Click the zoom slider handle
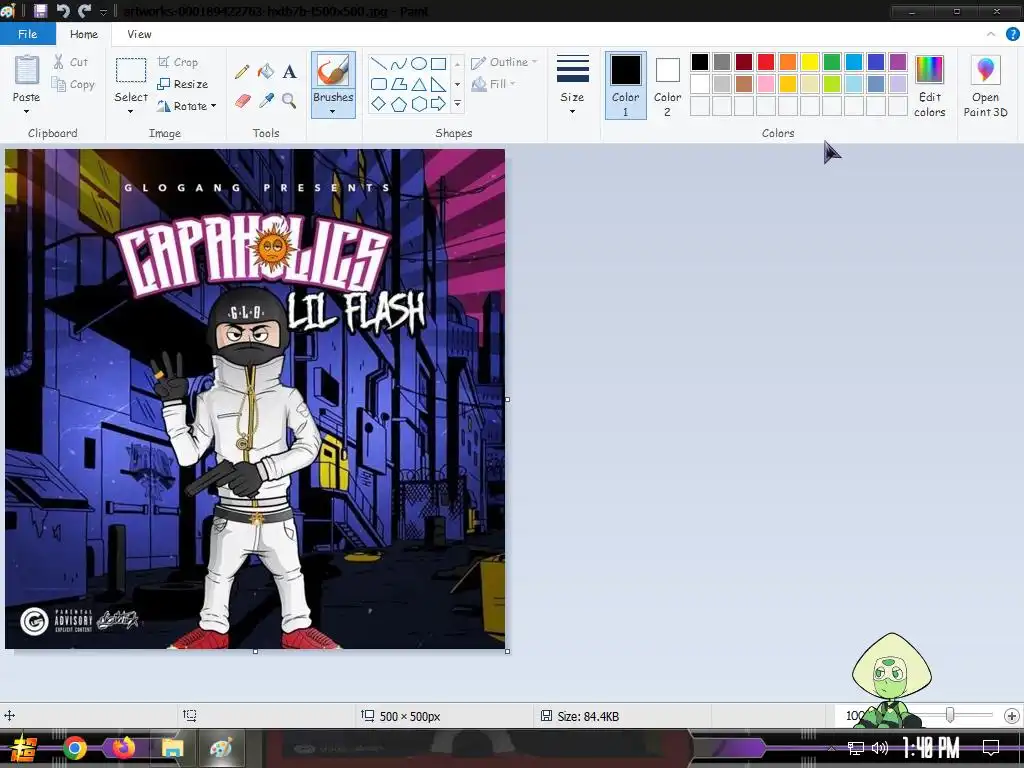 (x=950, y=716)
